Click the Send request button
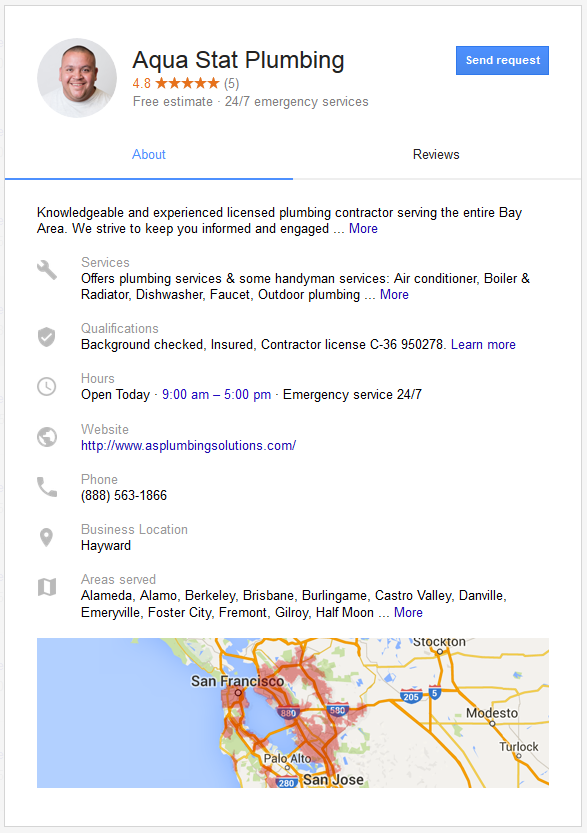Image resolution: width=587 pixels, height=833 pixels. click(503, 61)
